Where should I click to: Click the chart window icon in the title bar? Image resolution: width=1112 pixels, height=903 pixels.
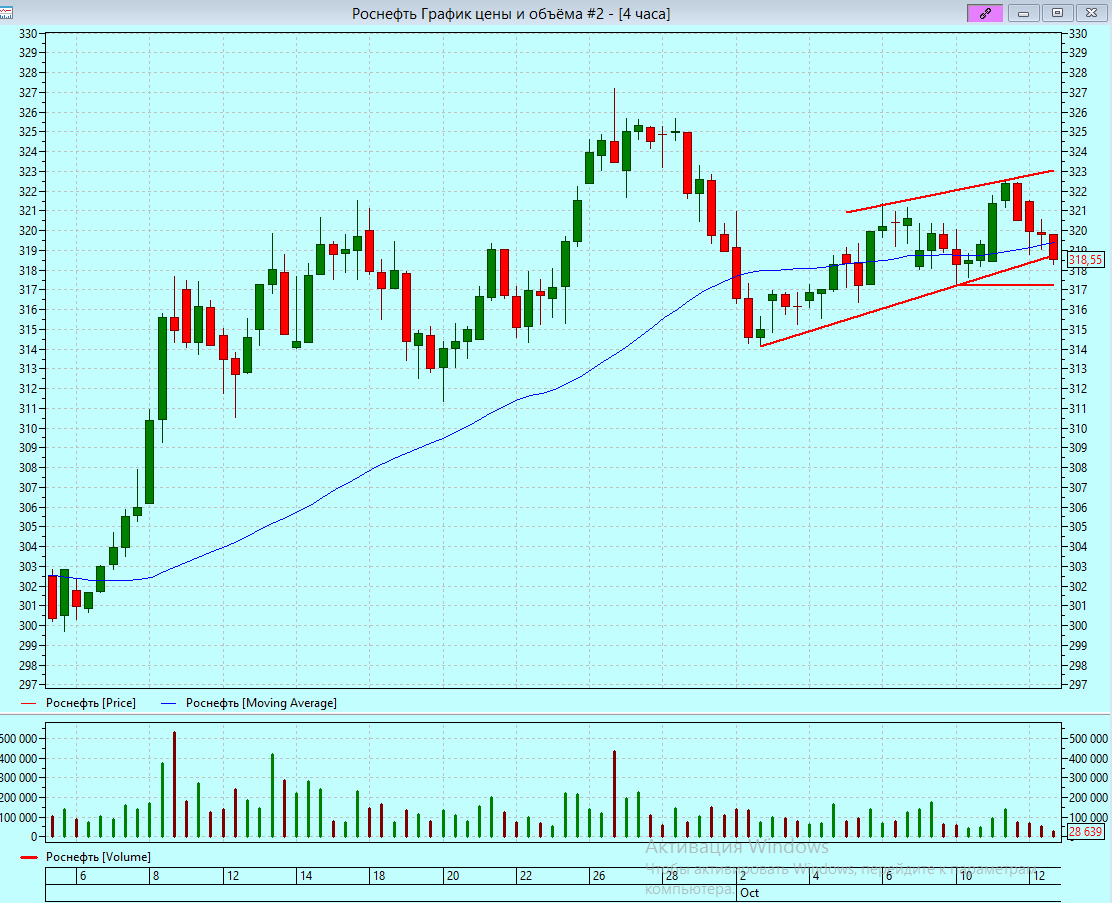pos(6,13)
